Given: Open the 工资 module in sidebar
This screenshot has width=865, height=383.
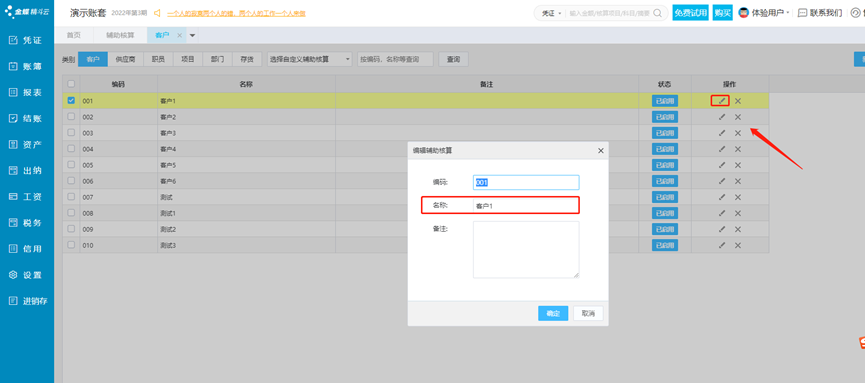Looking at the screenshot, I should click(x=26, y=196).
